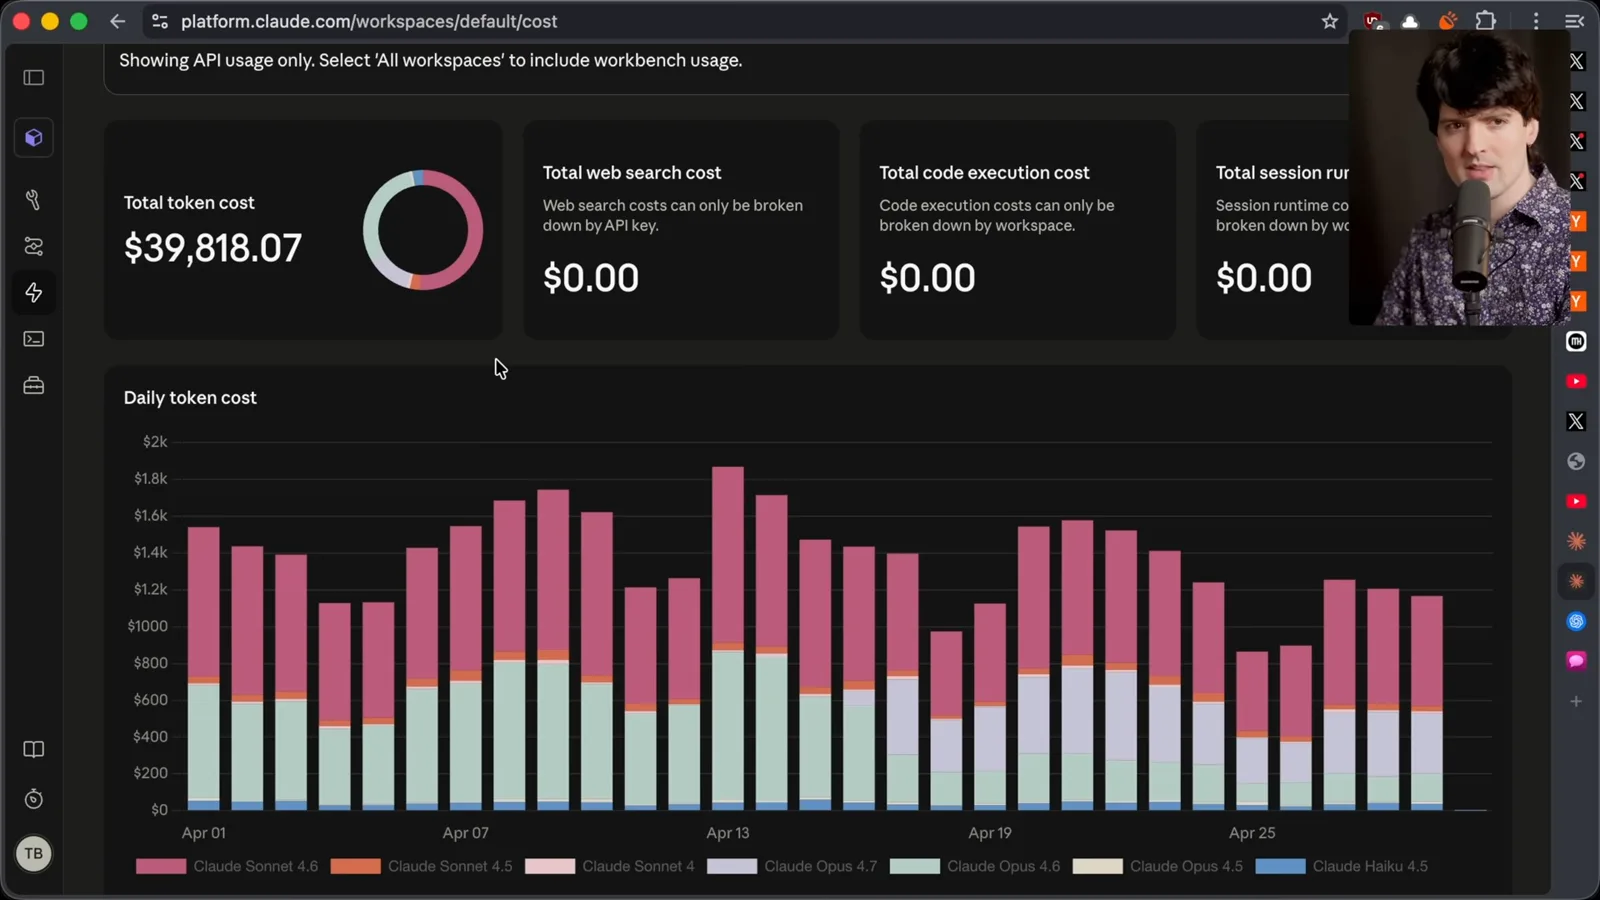
Task: Open the browser three-dot menu
Action: (x=1536, y=21)
